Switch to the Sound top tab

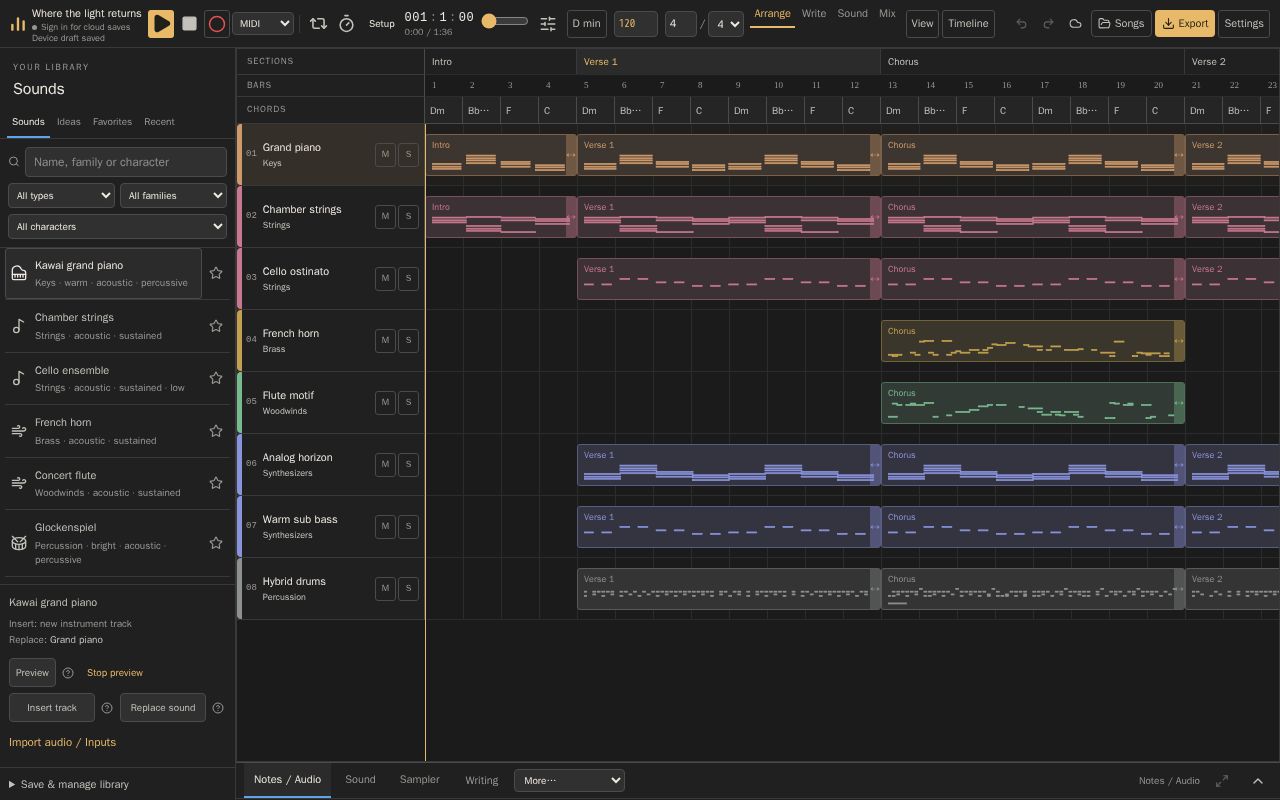(852, 14)
